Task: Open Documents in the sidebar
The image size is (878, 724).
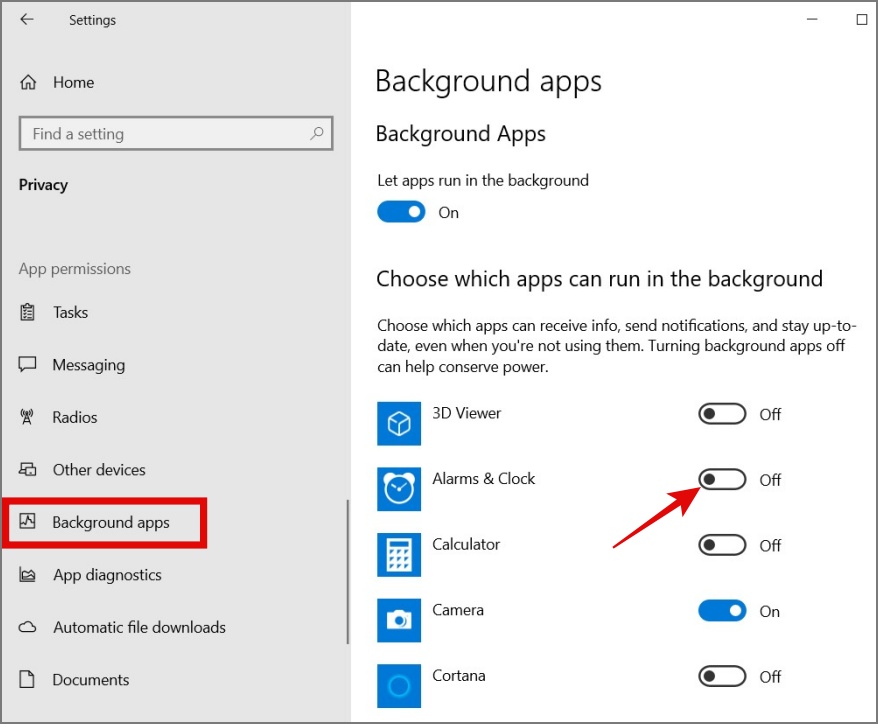Action: click(x=91, y=679)
